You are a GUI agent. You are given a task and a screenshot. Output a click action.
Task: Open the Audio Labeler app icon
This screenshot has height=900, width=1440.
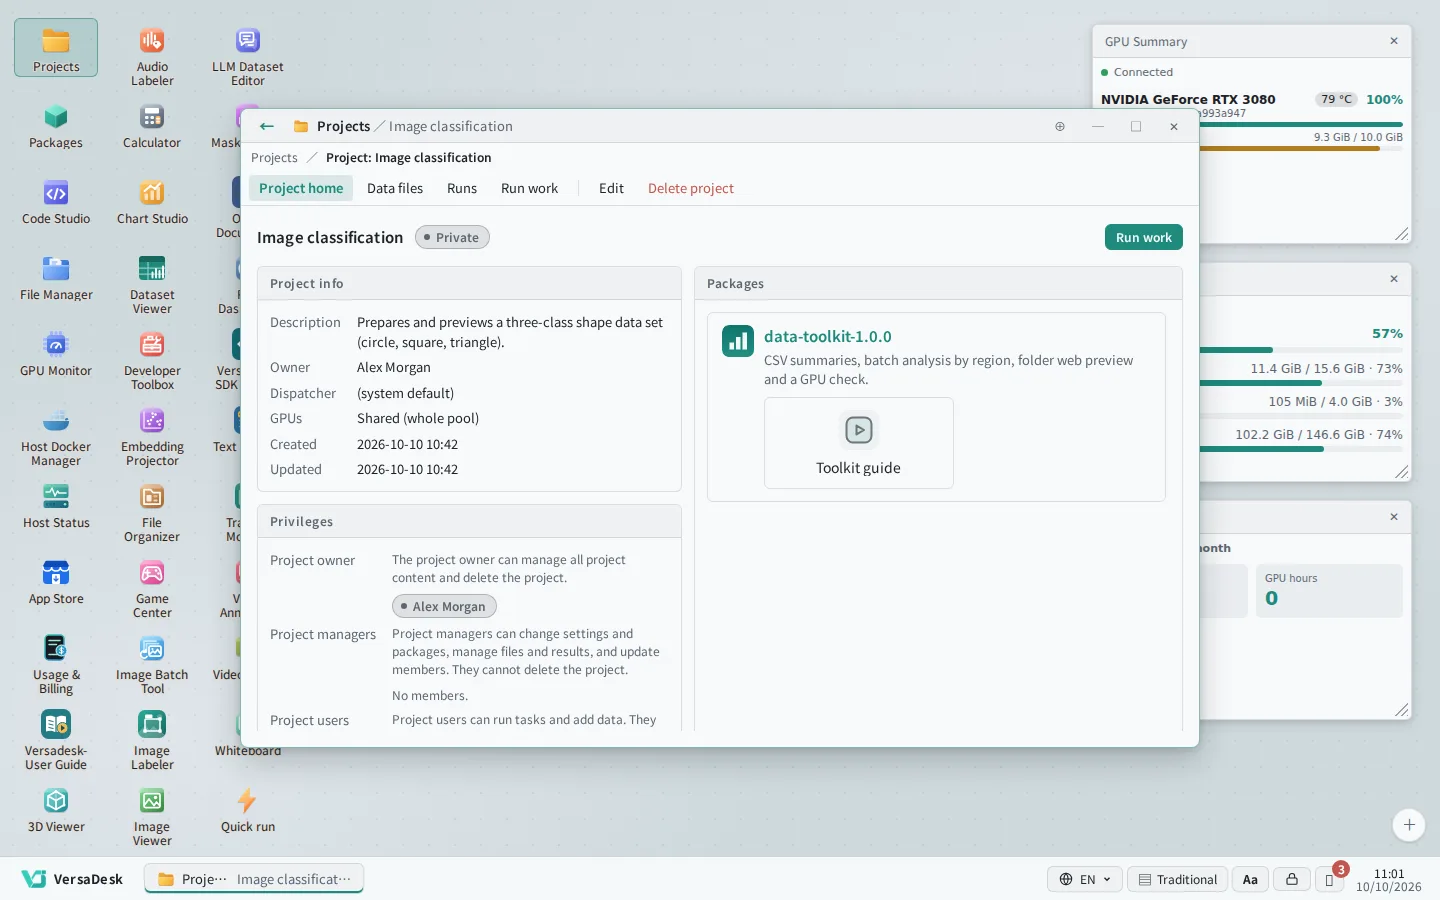click(x=152, y=57)
